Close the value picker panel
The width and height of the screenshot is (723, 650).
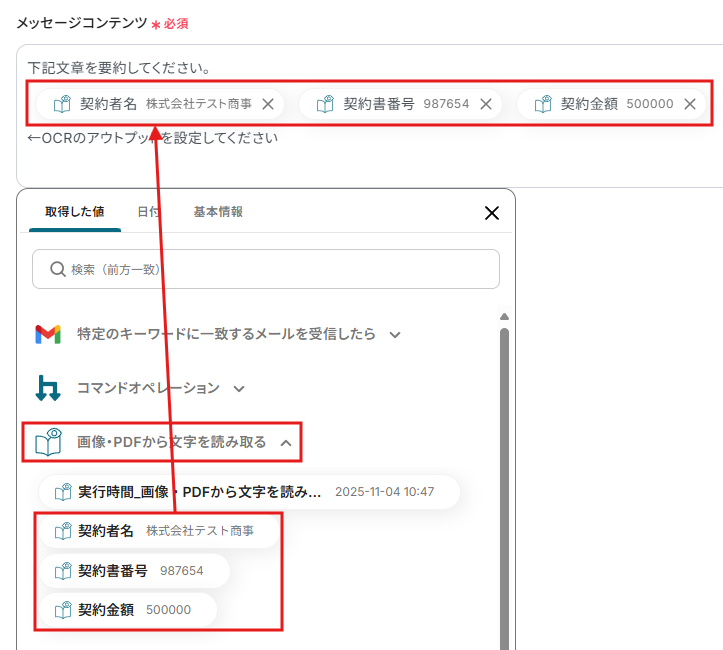[x=491, y=213]
